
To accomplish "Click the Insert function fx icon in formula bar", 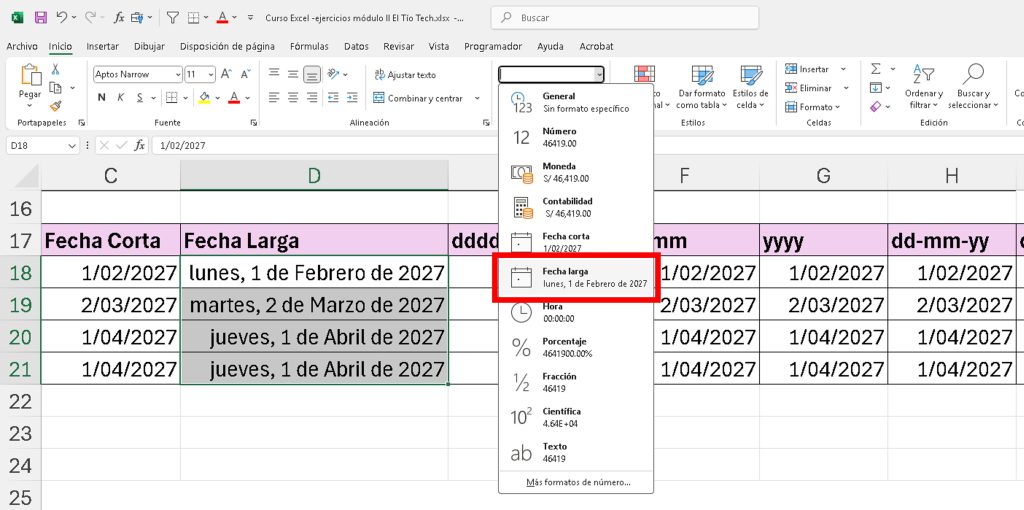I will point(140,146).
